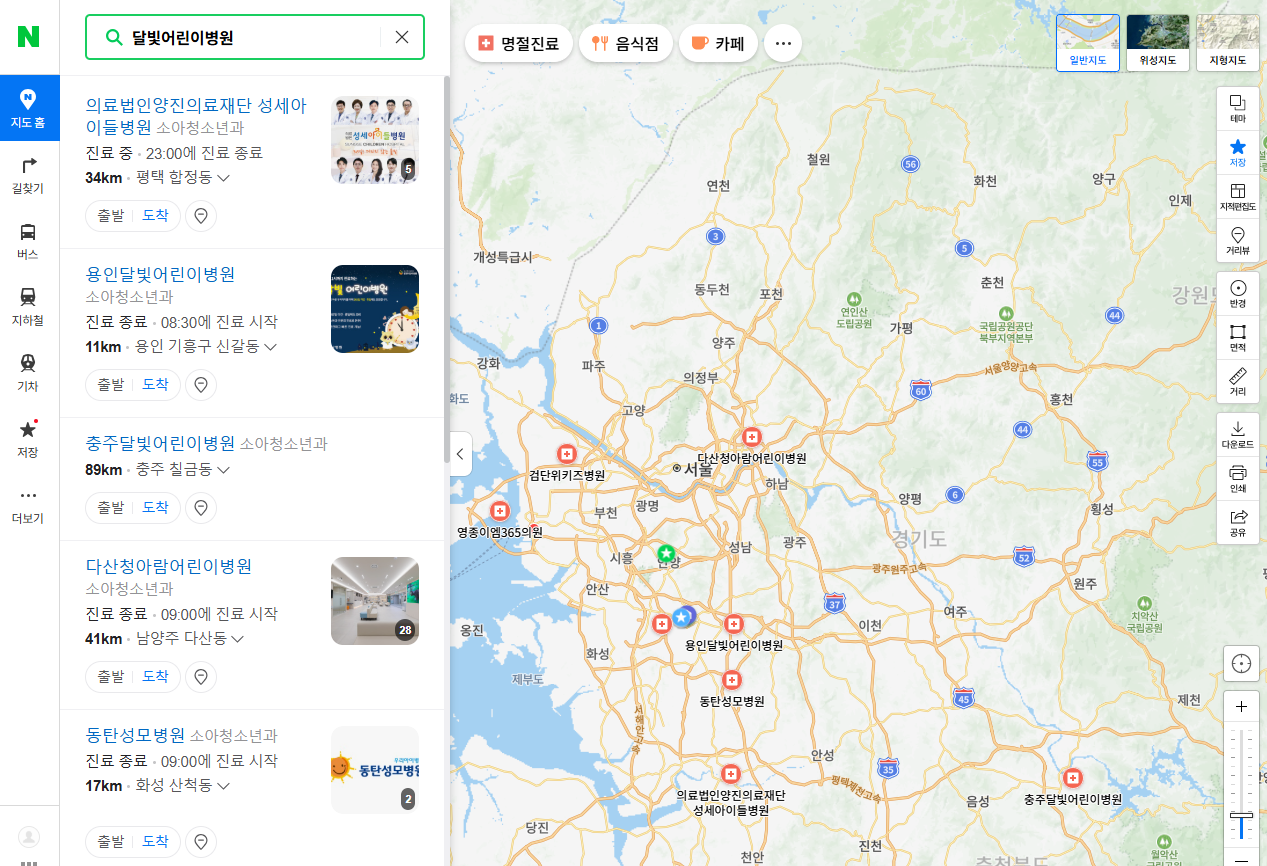Open 의료법인양진의료재단 성세아이들병원 result

coord(197,116)
